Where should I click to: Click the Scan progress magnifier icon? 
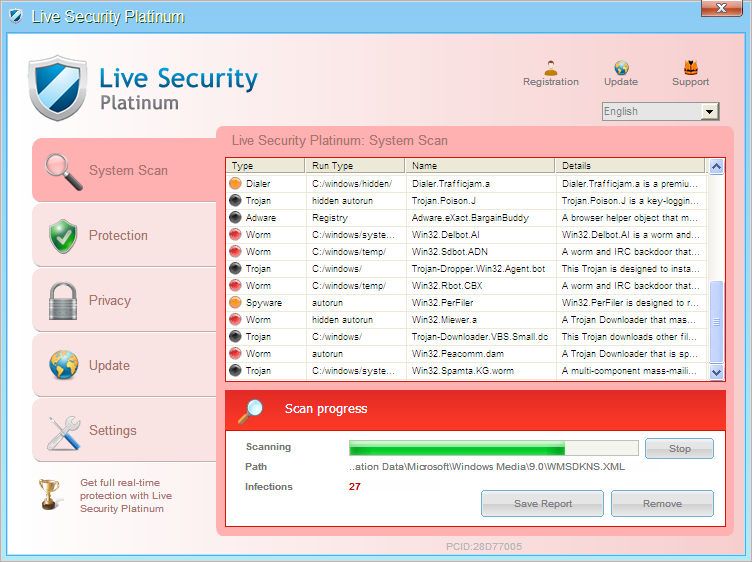(250, 411)
